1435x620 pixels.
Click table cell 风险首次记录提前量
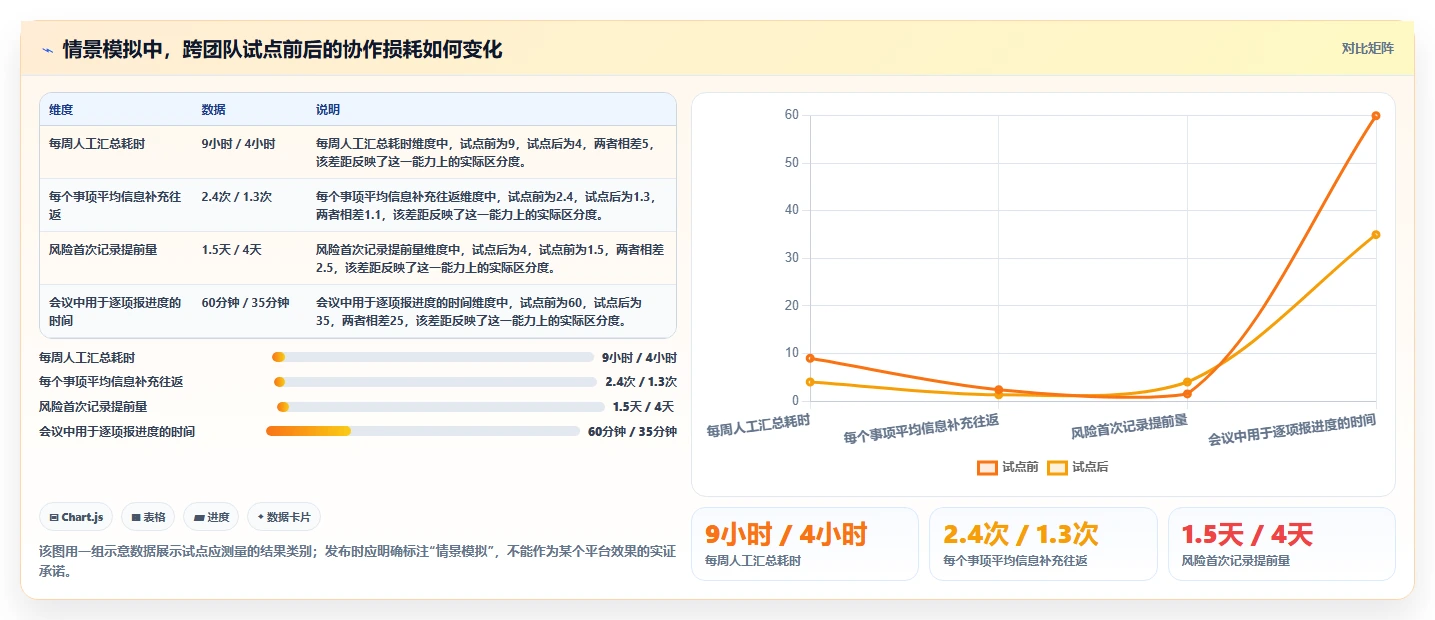point(103,250)
